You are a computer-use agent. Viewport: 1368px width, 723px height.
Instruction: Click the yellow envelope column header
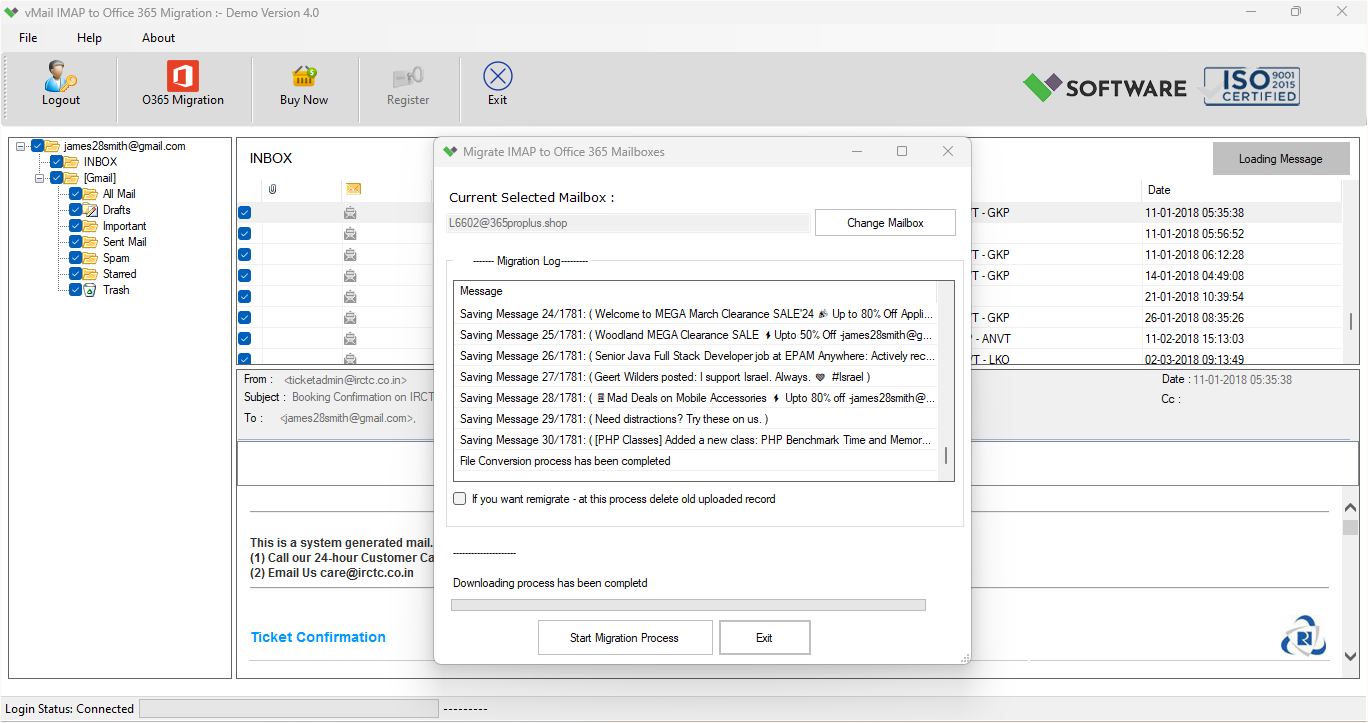click(x=353, y=189)
